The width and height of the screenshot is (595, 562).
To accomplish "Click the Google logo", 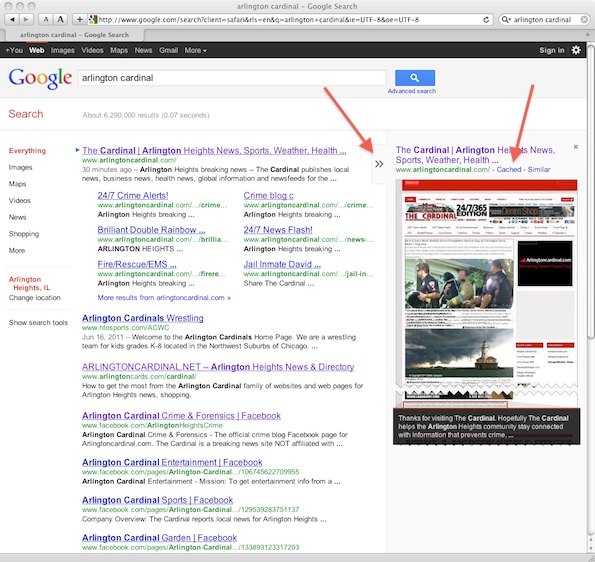I will pyautogui.click(x=40, y=78).
